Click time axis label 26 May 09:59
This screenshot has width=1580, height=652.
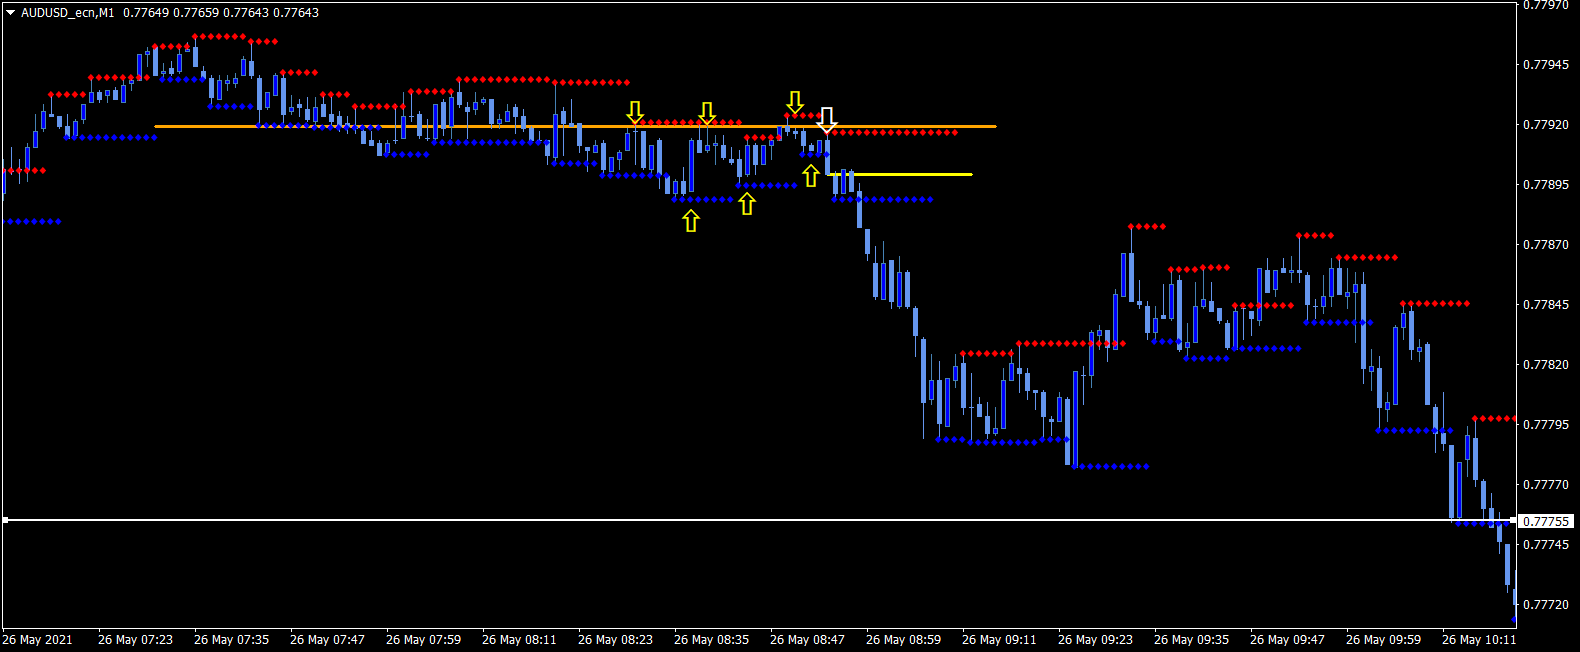click(x=1383, y=640)
